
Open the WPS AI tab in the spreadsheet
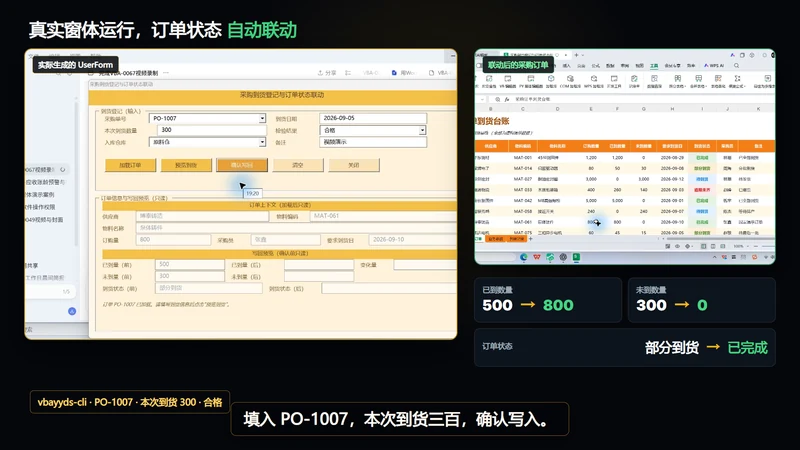click(714, 66)
